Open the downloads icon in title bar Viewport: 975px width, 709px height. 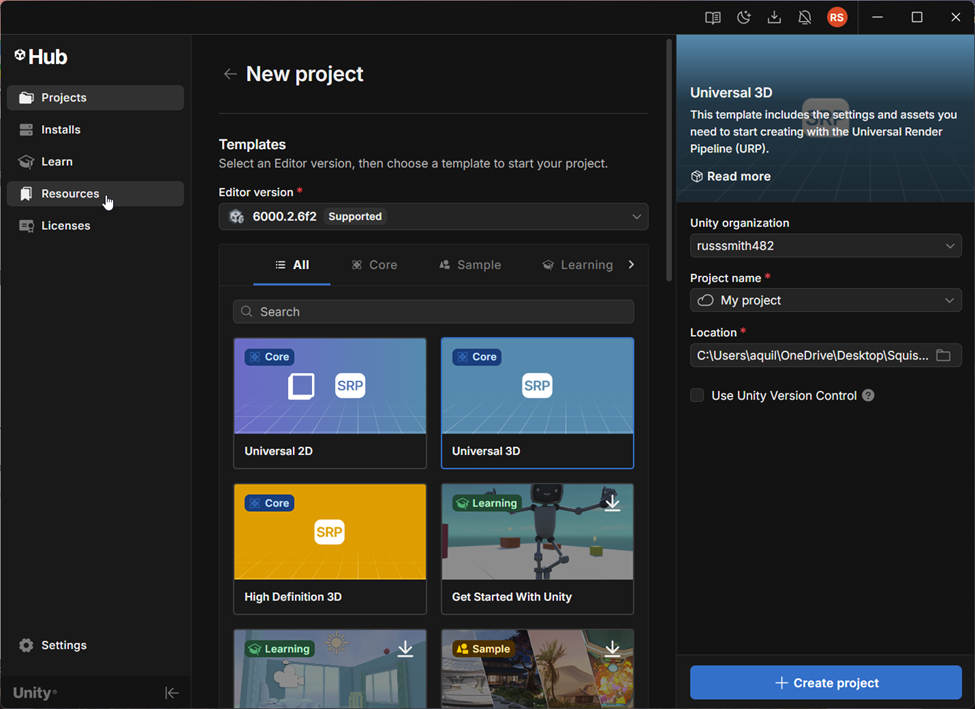click(774, 17)
